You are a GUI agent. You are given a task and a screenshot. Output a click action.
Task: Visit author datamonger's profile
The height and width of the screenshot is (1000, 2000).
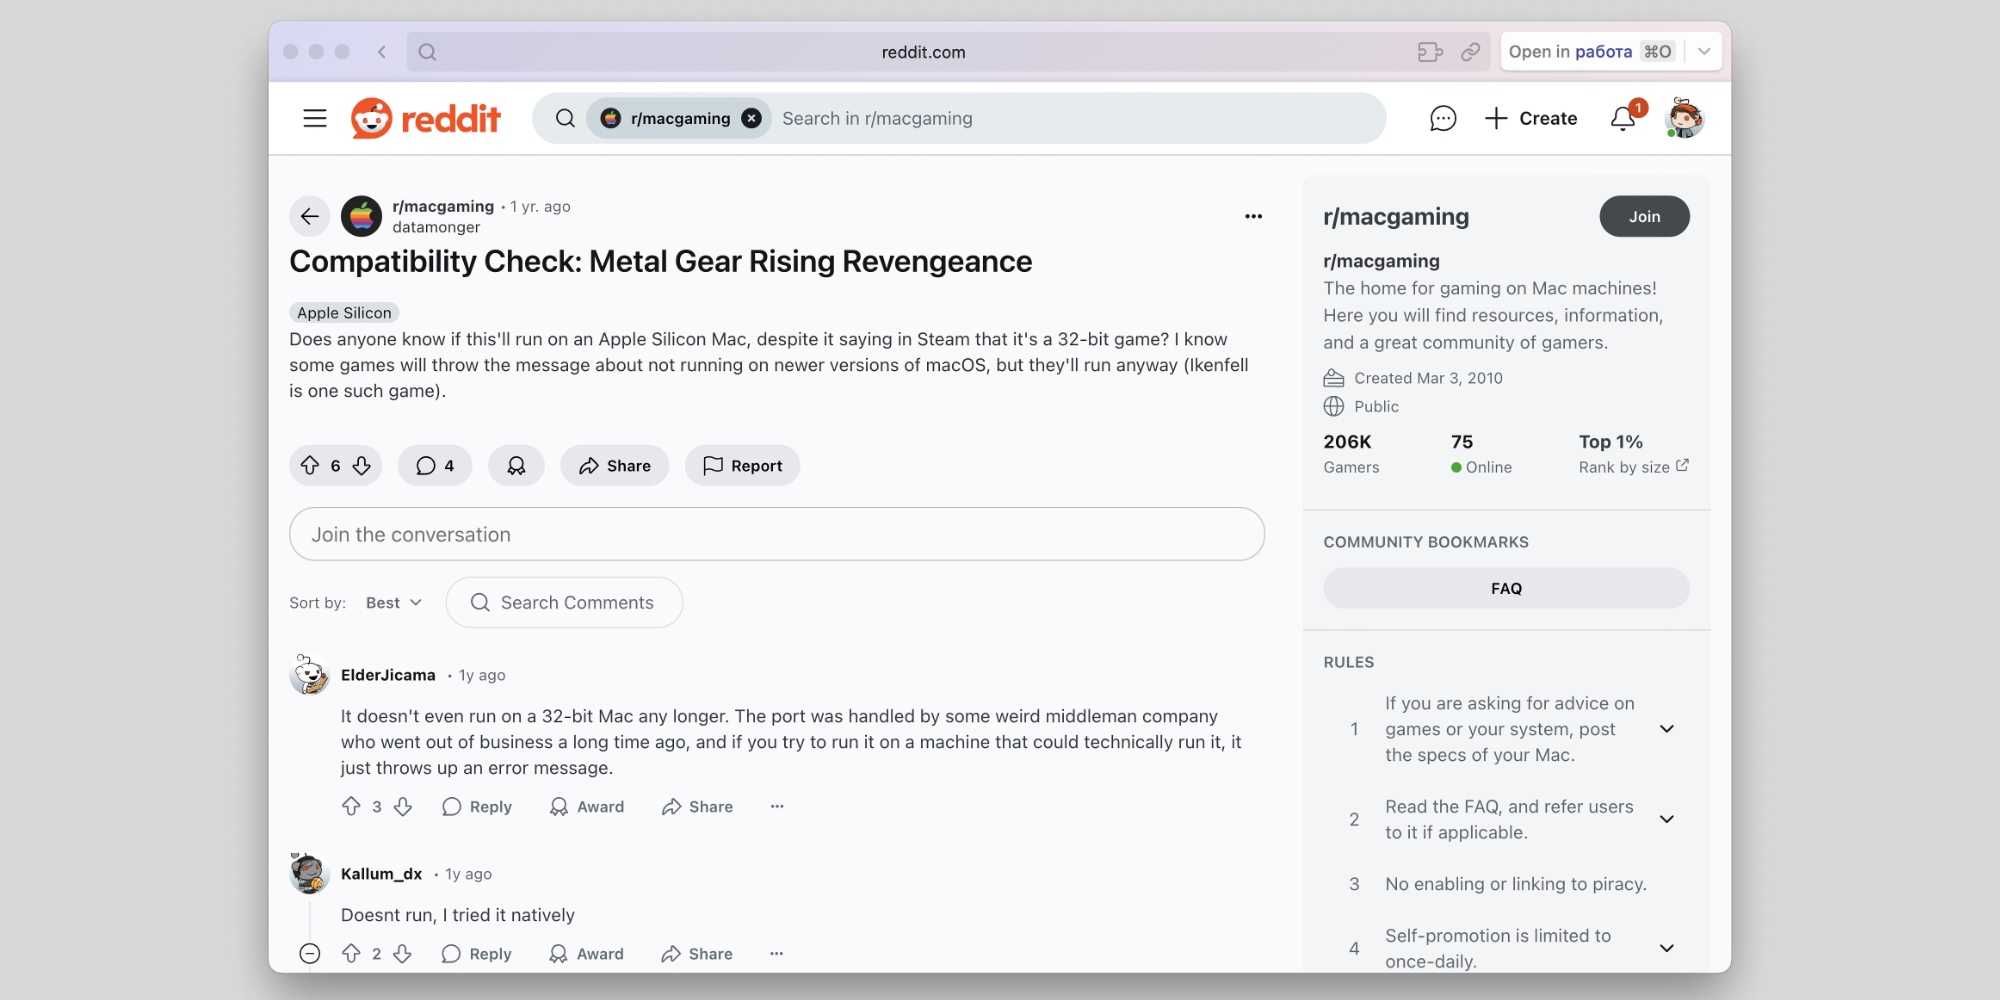[436, 227]
